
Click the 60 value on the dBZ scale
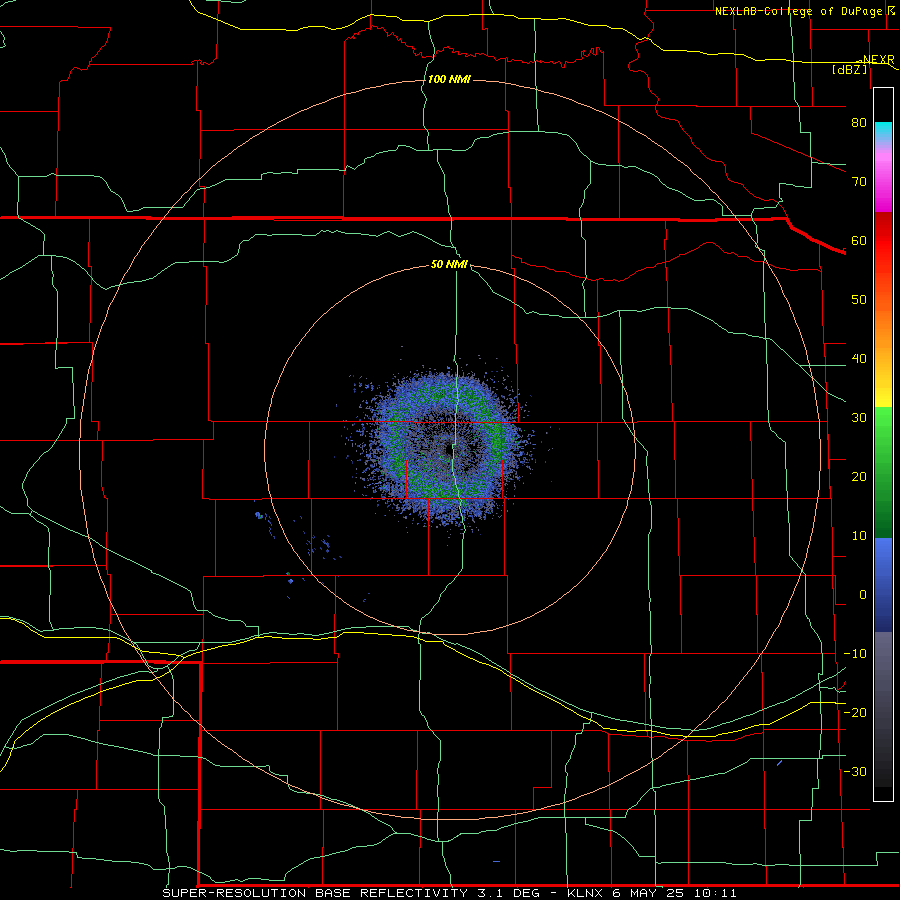click(x=859, y=240)
